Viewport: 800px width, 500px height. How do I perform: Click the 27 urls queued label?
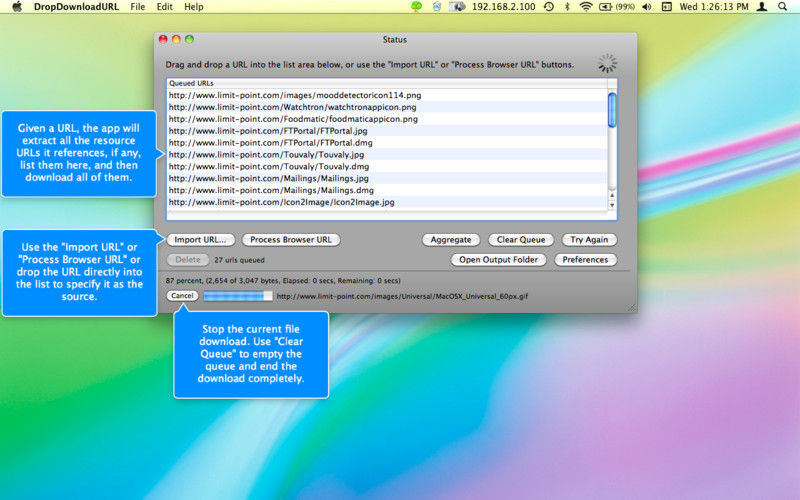[x=239, y=260]
